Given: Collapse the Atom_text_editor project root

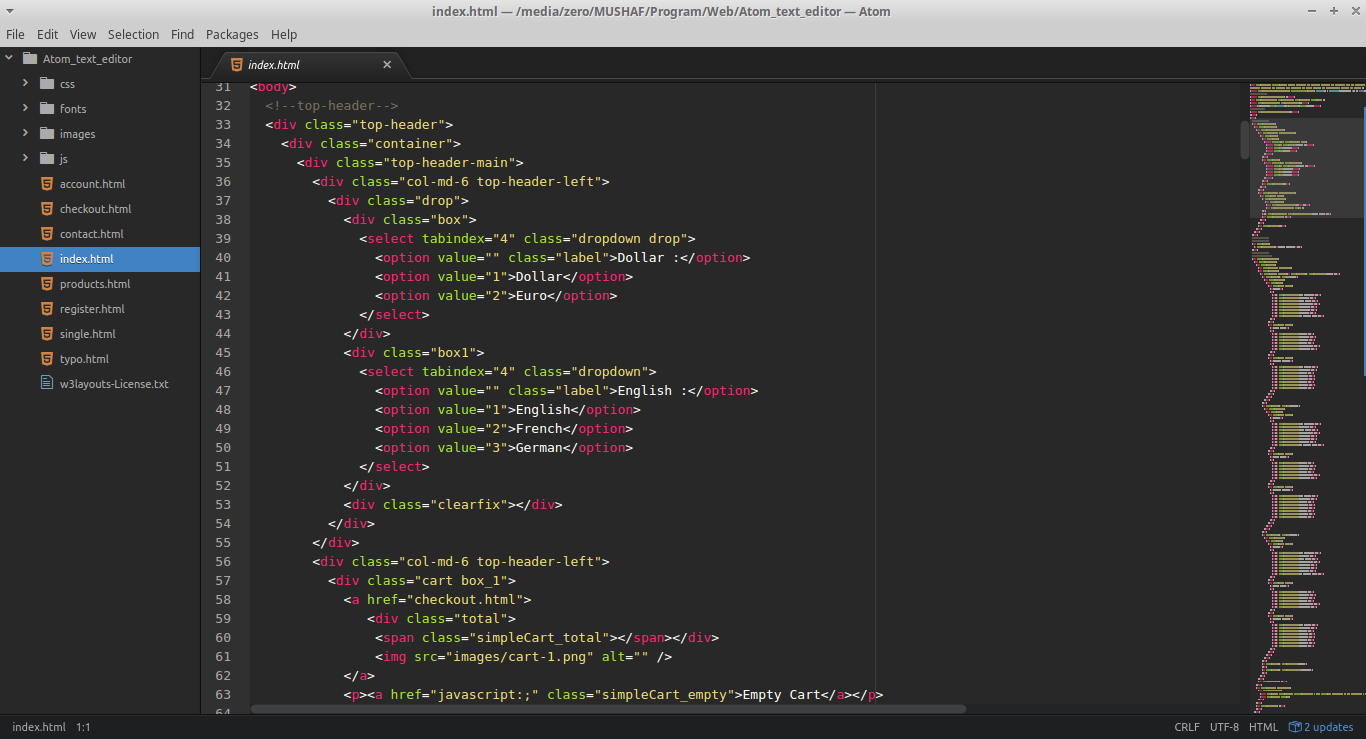Looking at the screenshot, I should tap(8, 58).
